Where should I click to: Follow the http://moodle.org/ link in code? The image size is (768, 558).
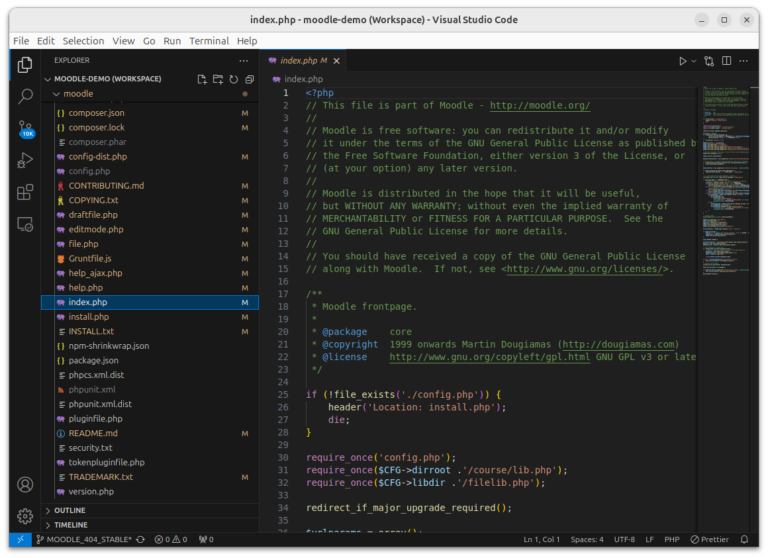539,106
